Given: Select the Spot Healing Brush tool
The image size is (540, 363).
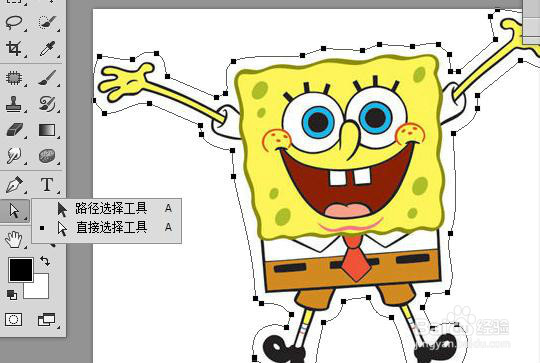Looking at the screenshot, I should point(14,78).
